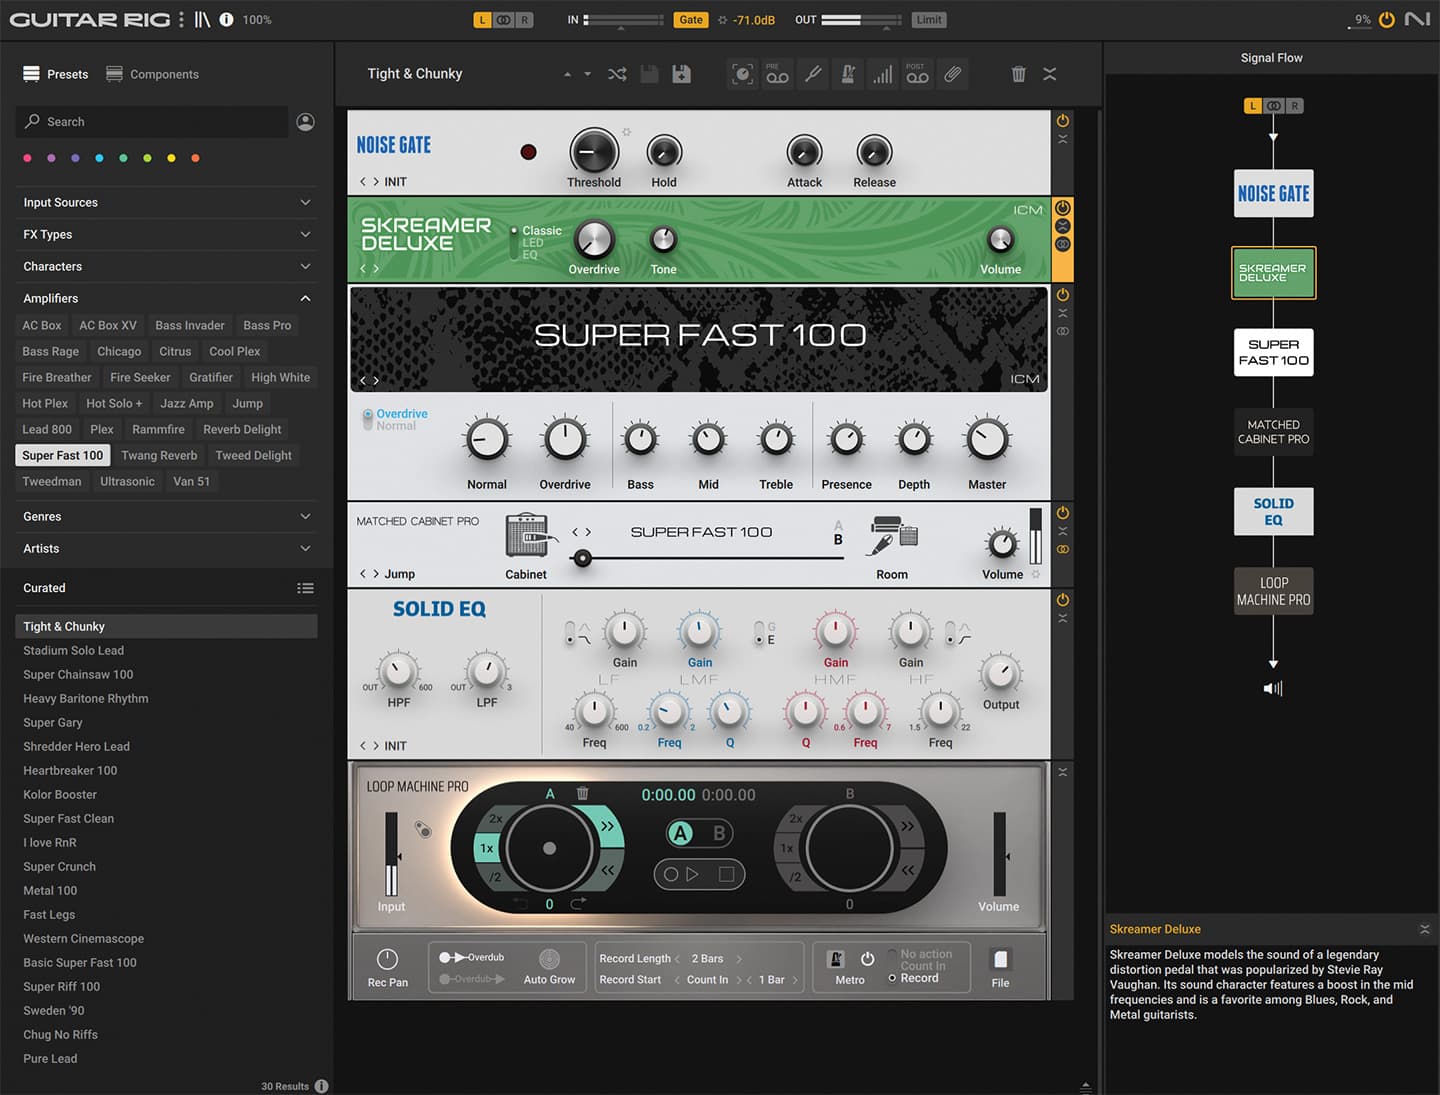Viewport: 1440px width, 1095px height.
Task: Expand the FX Types section
Action: [167, 234]
